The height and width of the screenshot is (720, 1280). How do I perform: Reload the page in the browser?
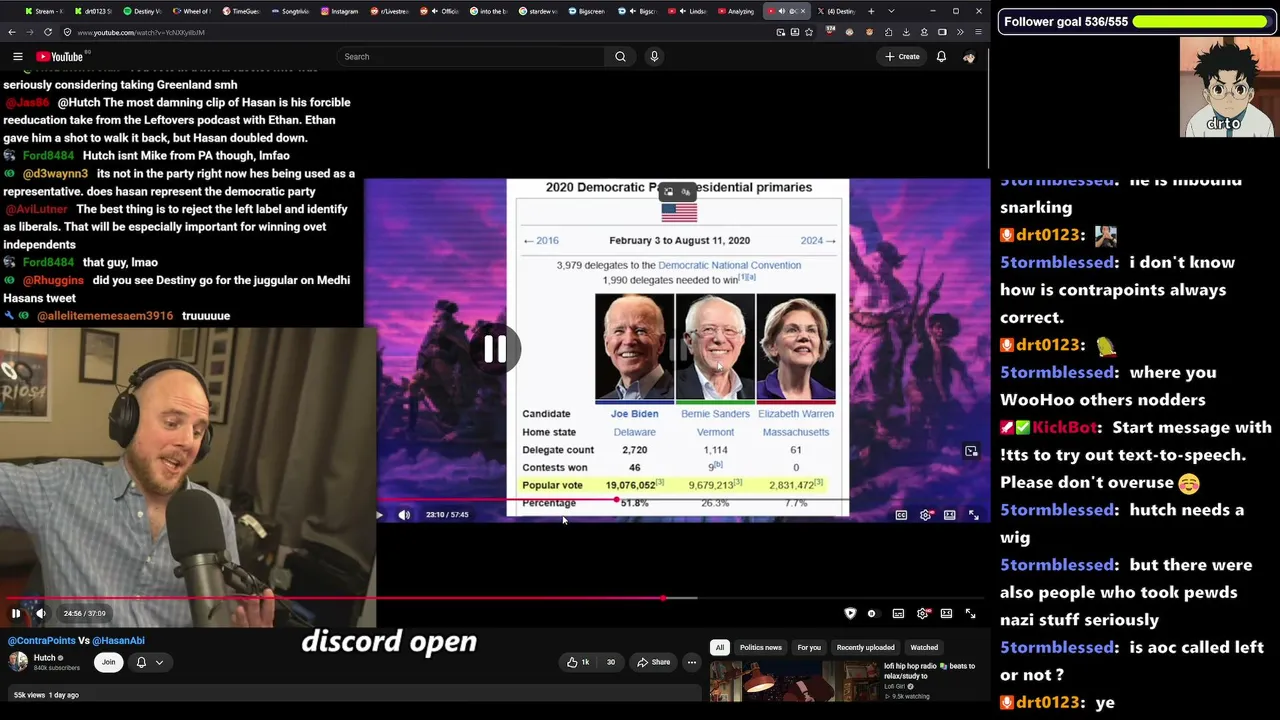click(x=47, y=32)
